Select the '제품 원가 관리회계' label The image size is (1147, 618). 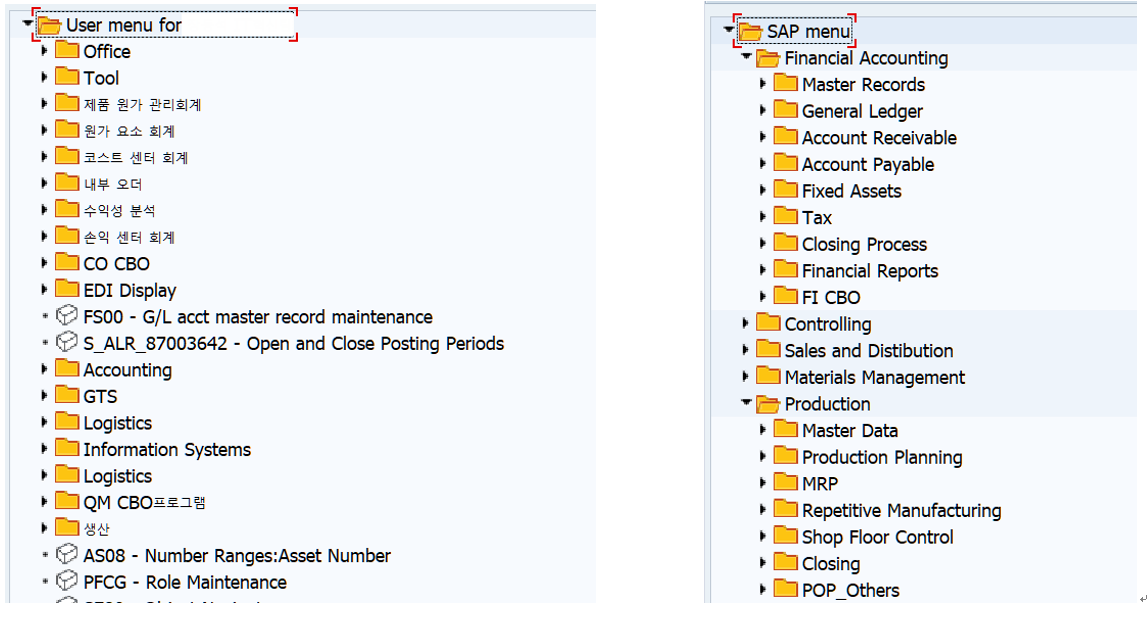point(142,105)
